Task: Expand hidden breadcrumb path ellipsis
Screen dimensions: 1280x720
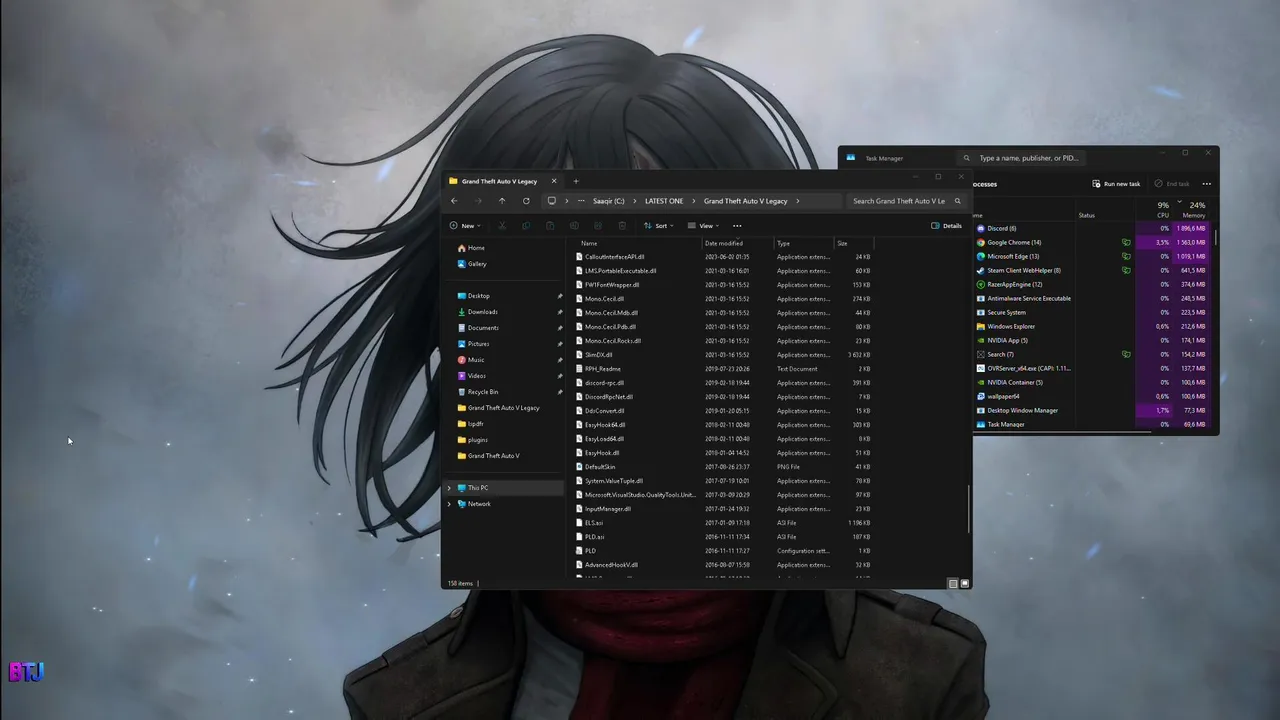Action: click(x=581, y=201)
